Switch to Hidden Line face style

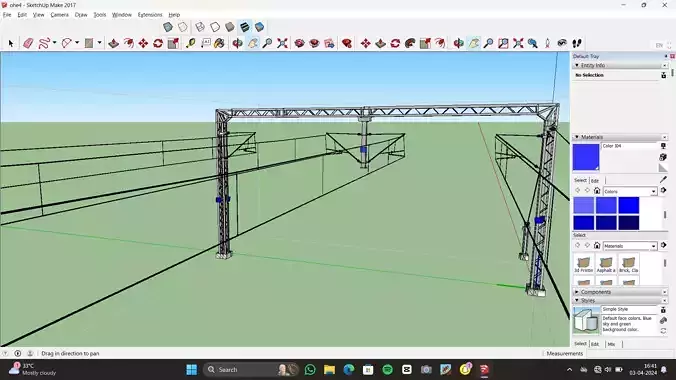pos(215,27)
